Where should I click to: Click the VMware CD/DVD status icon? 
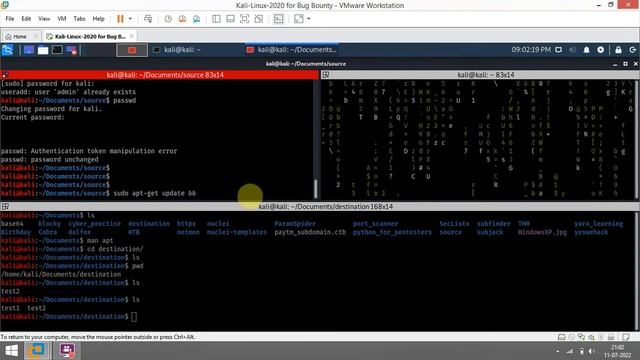tap(571, 337)
